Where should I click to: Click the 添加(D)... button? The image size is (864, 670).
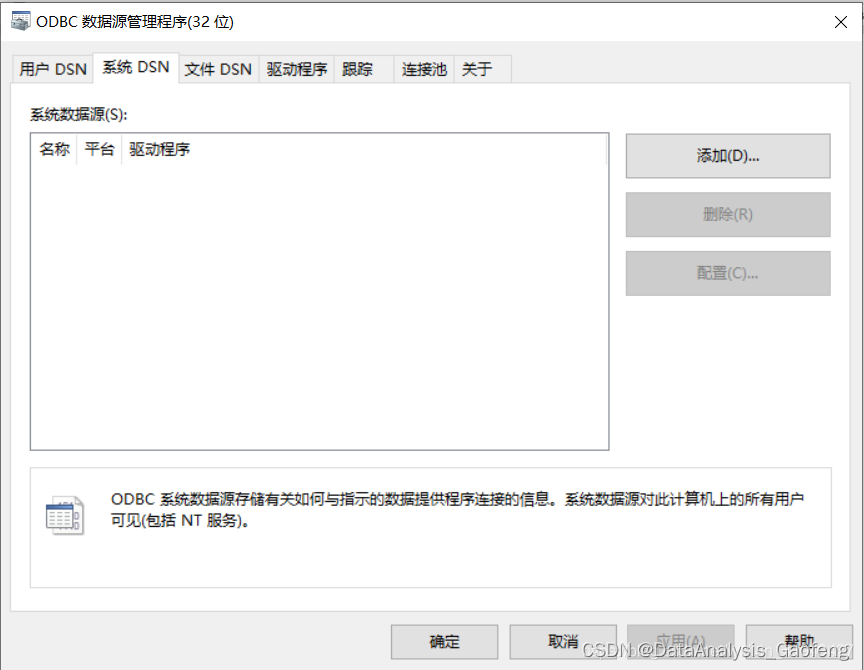pyautogui.click(x=728, y=156)
